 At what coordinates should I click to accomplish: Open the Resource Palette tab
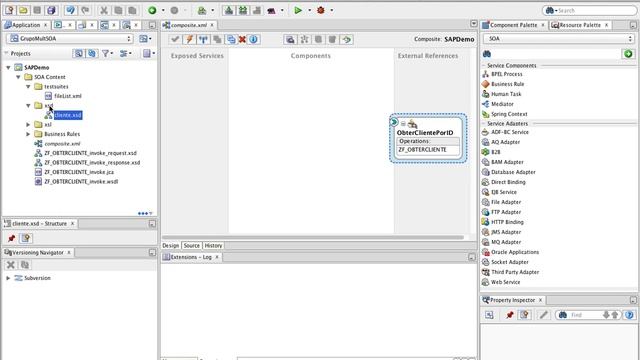[x=580, y=25]
